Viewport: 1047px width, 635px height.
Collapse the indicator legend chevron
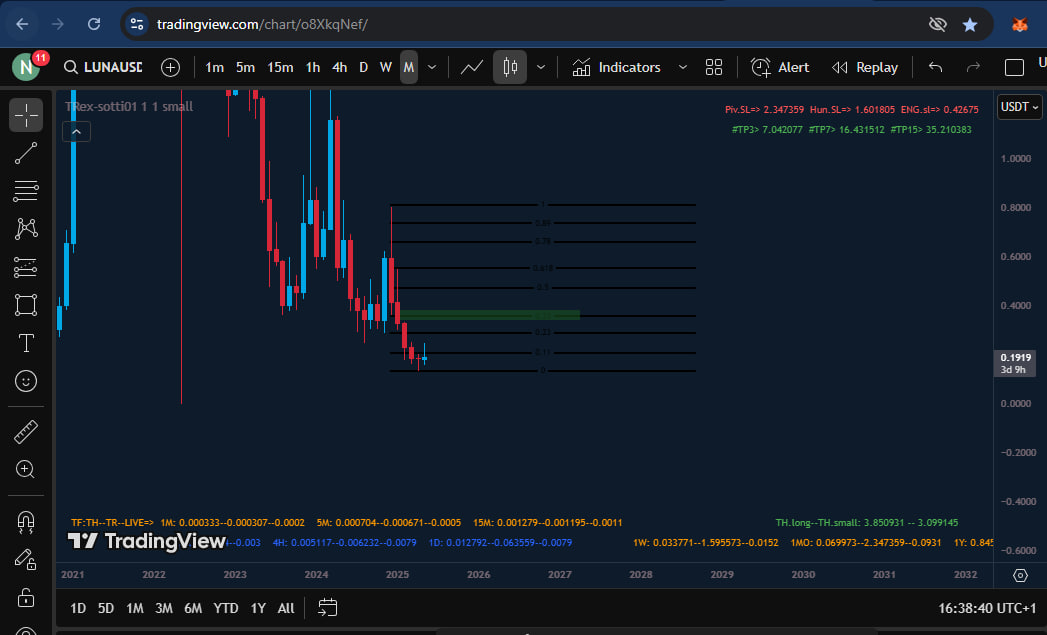point(76,131)
